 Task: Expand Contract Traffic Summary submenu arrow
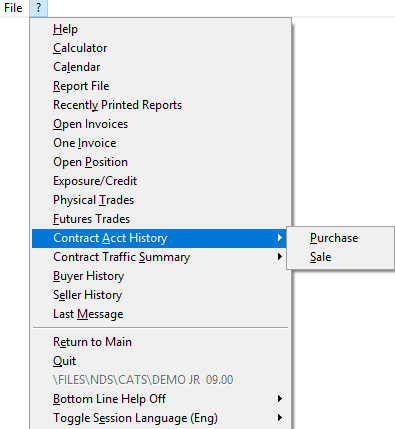[x=280, y=257]
